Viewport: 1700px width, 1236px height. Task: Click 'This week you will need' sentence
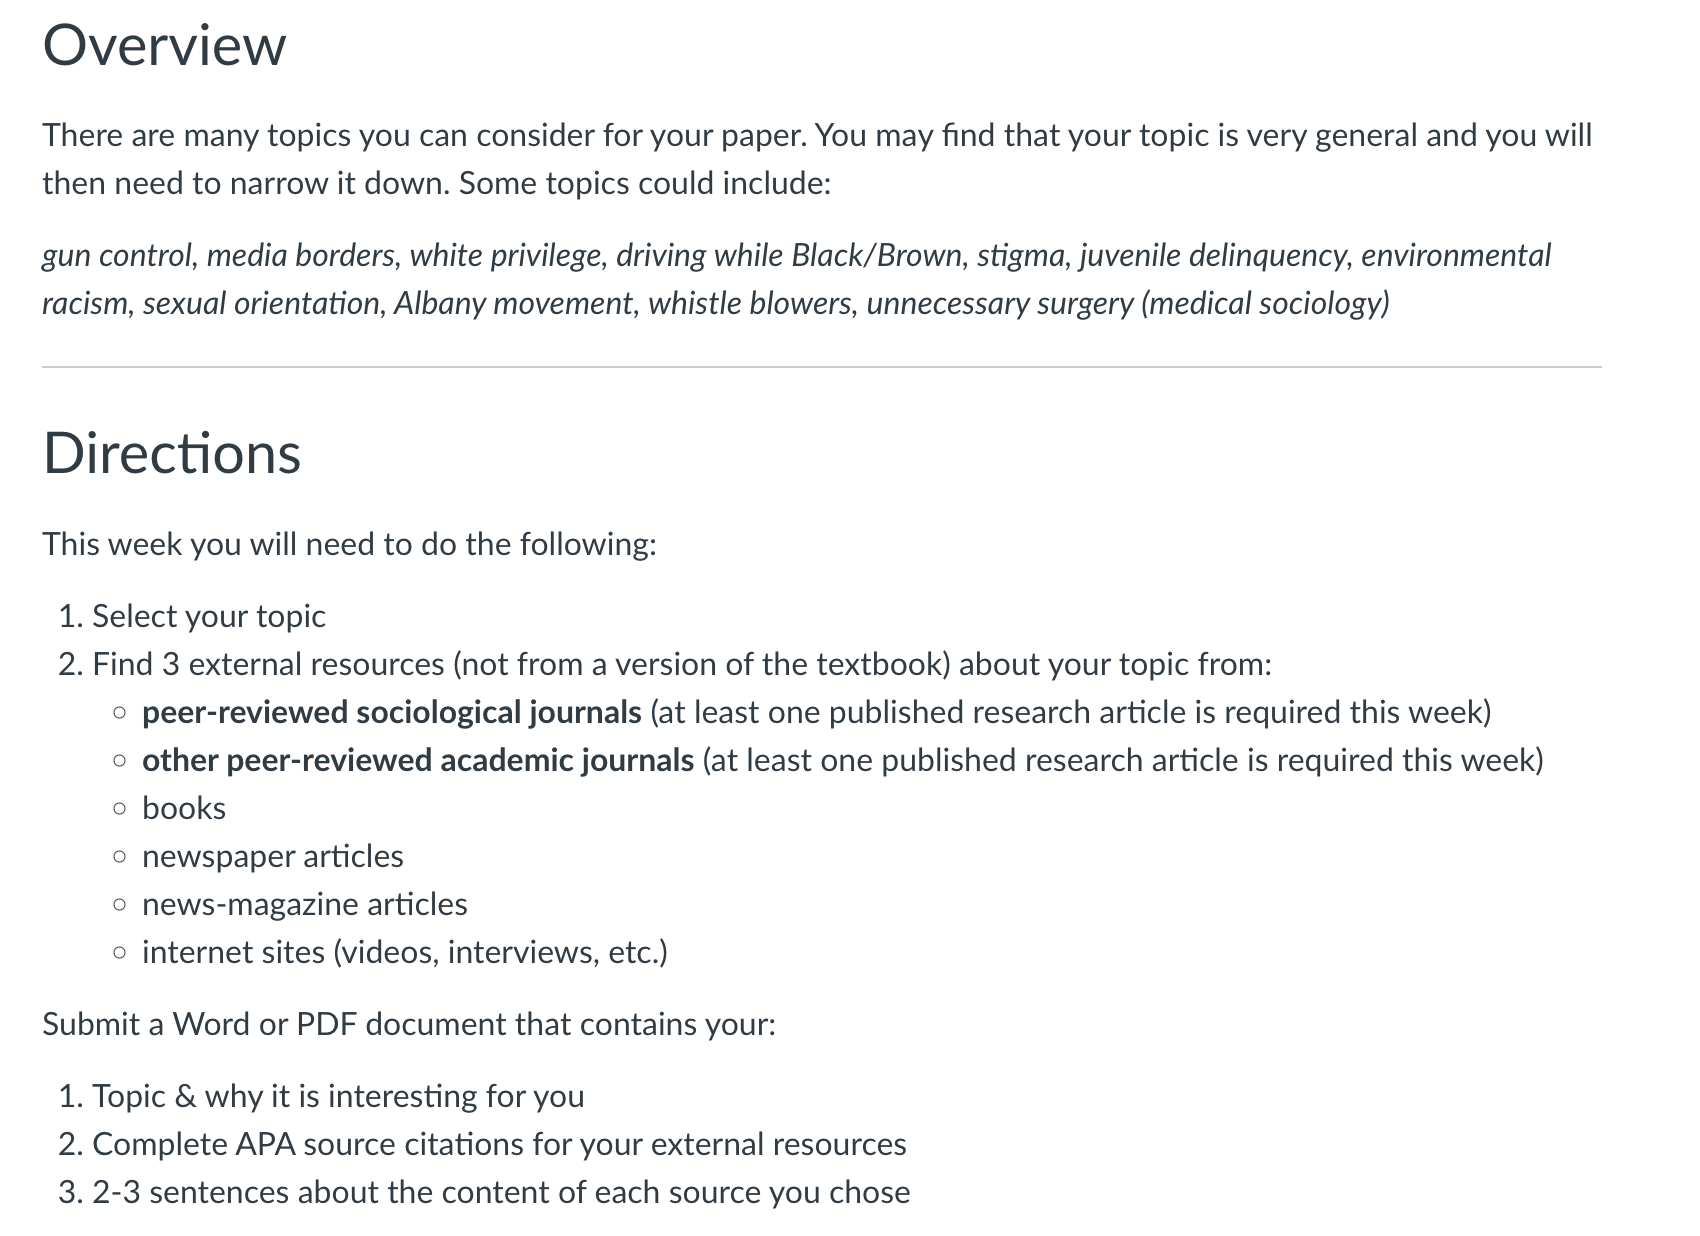click(349, 544)
